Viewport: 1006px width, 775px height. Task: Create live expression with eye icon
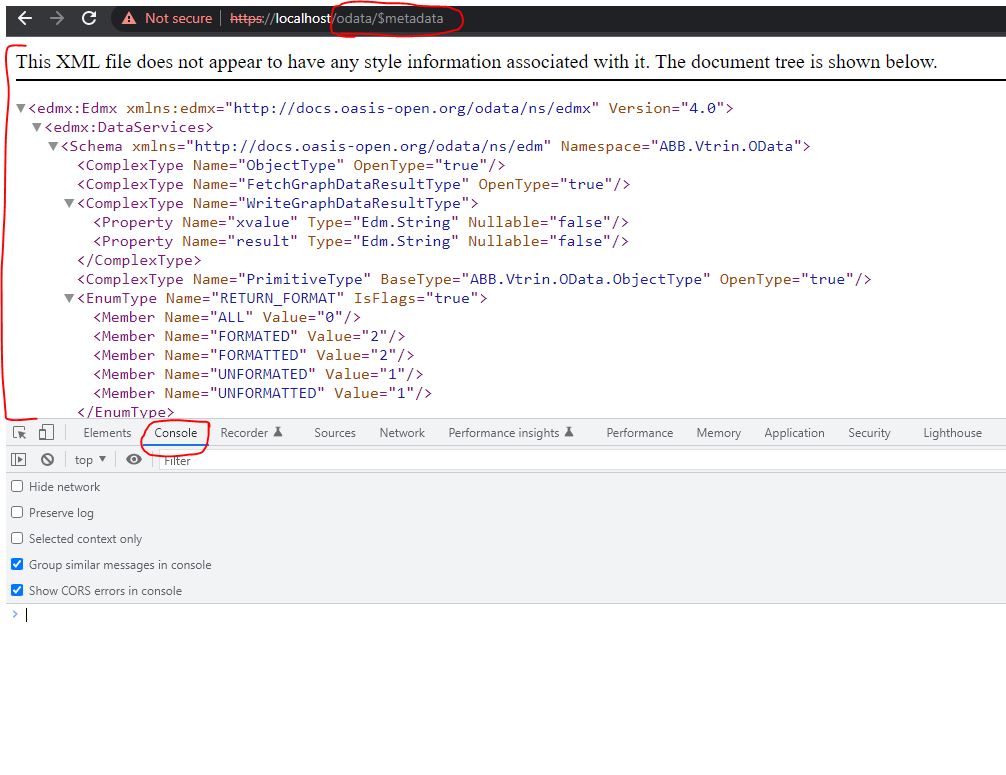133,459
